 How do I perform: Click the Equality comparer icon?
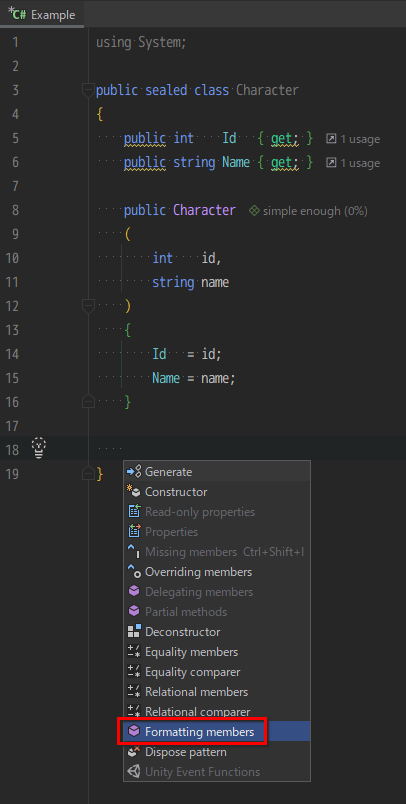tap(134, 672)
